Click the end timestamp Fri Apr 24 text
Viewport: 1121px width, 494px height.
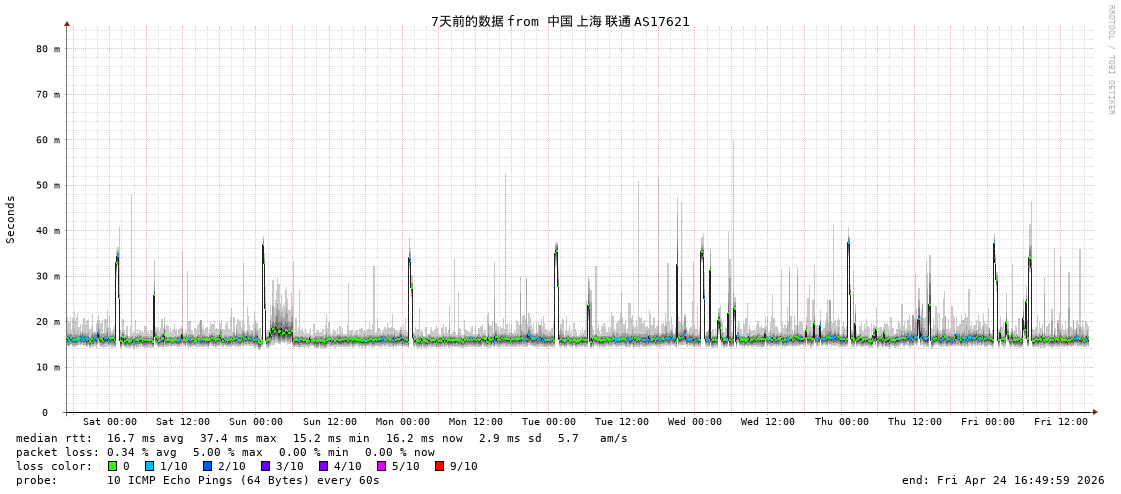pyautogui.click(x=1003, y=480)
